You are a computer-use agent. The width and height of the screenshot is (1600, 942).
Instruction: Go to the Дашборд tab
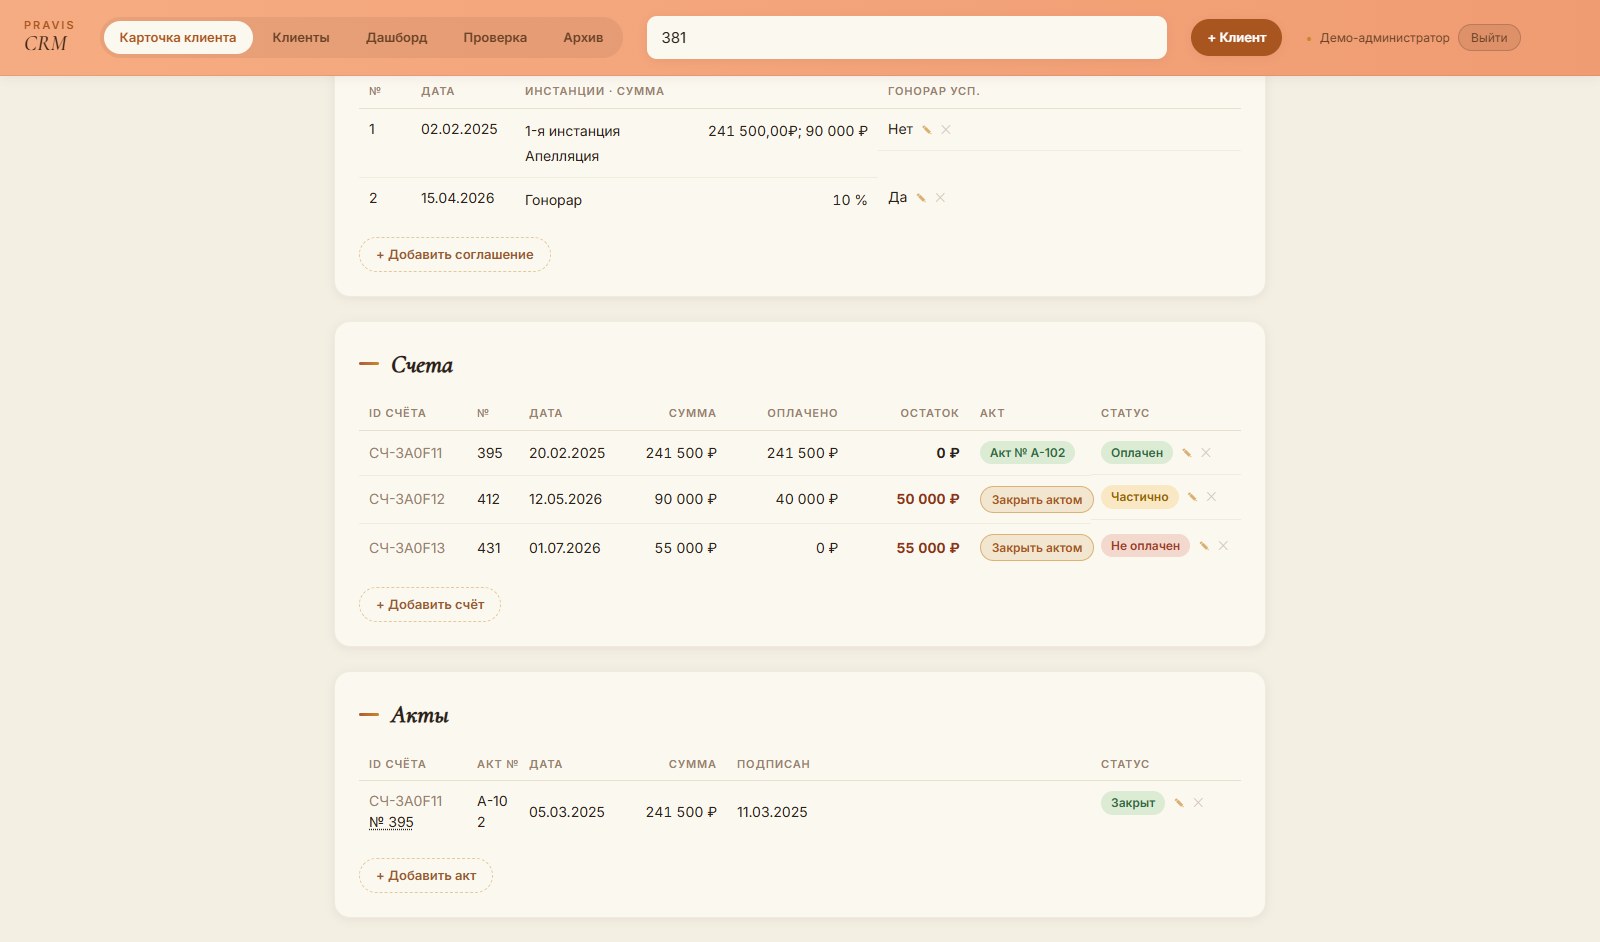point(396,38)
